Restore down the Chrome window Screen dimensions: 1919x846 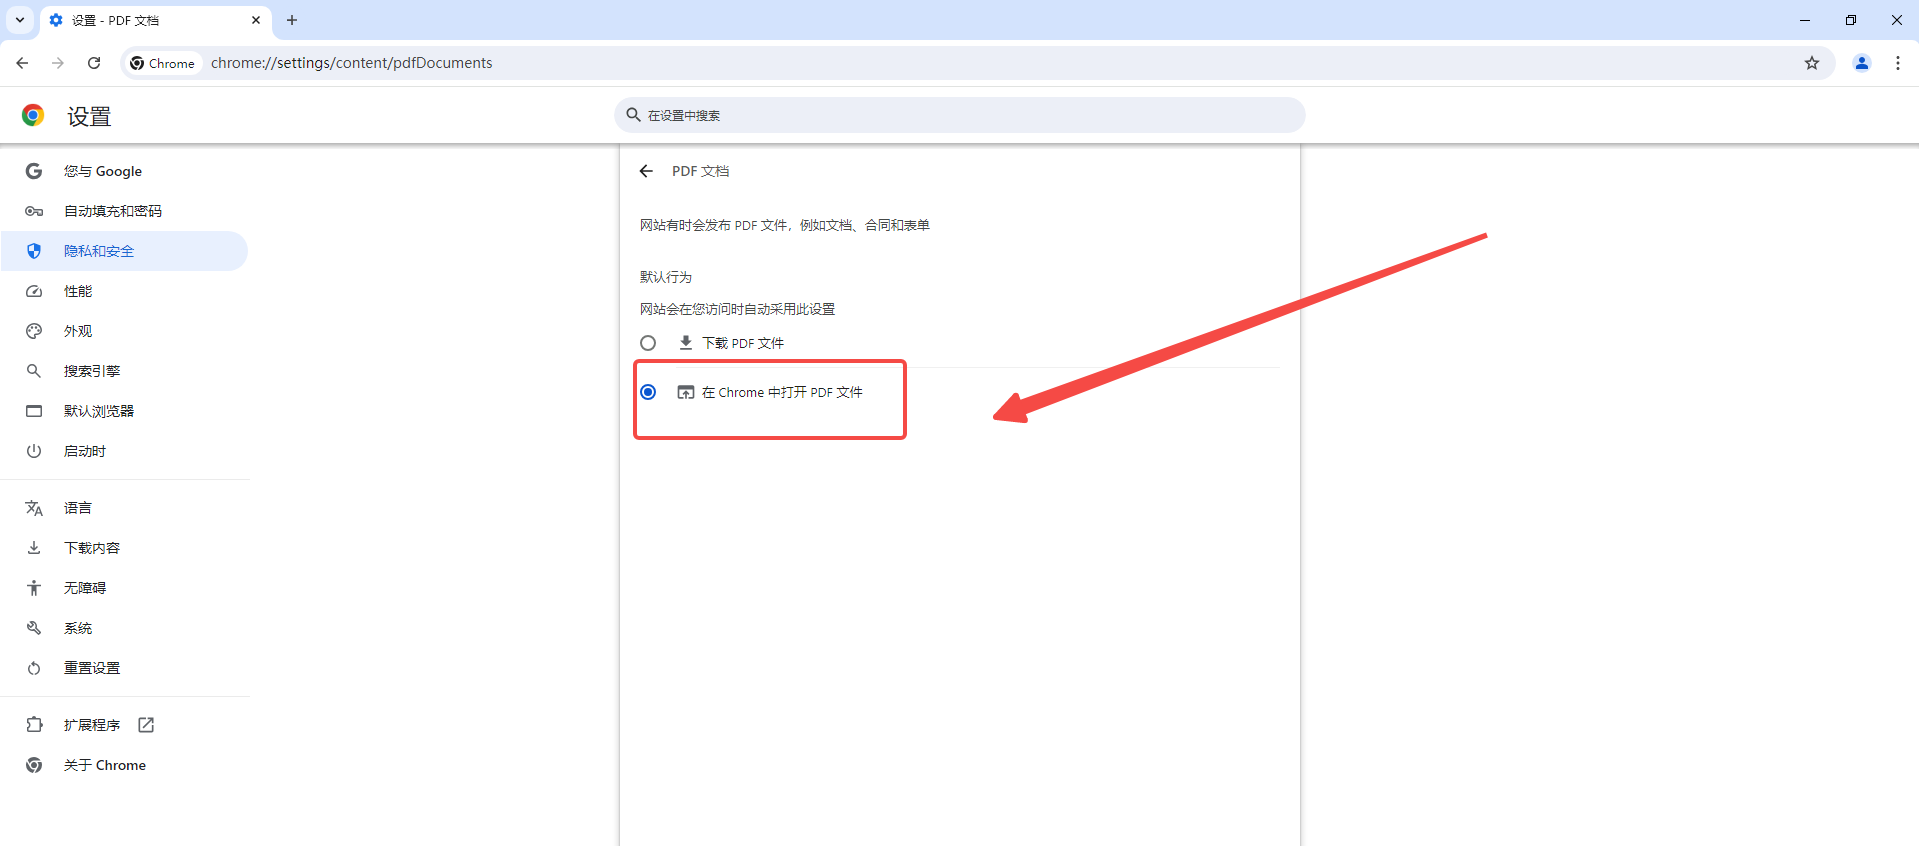pos(1851,20)
